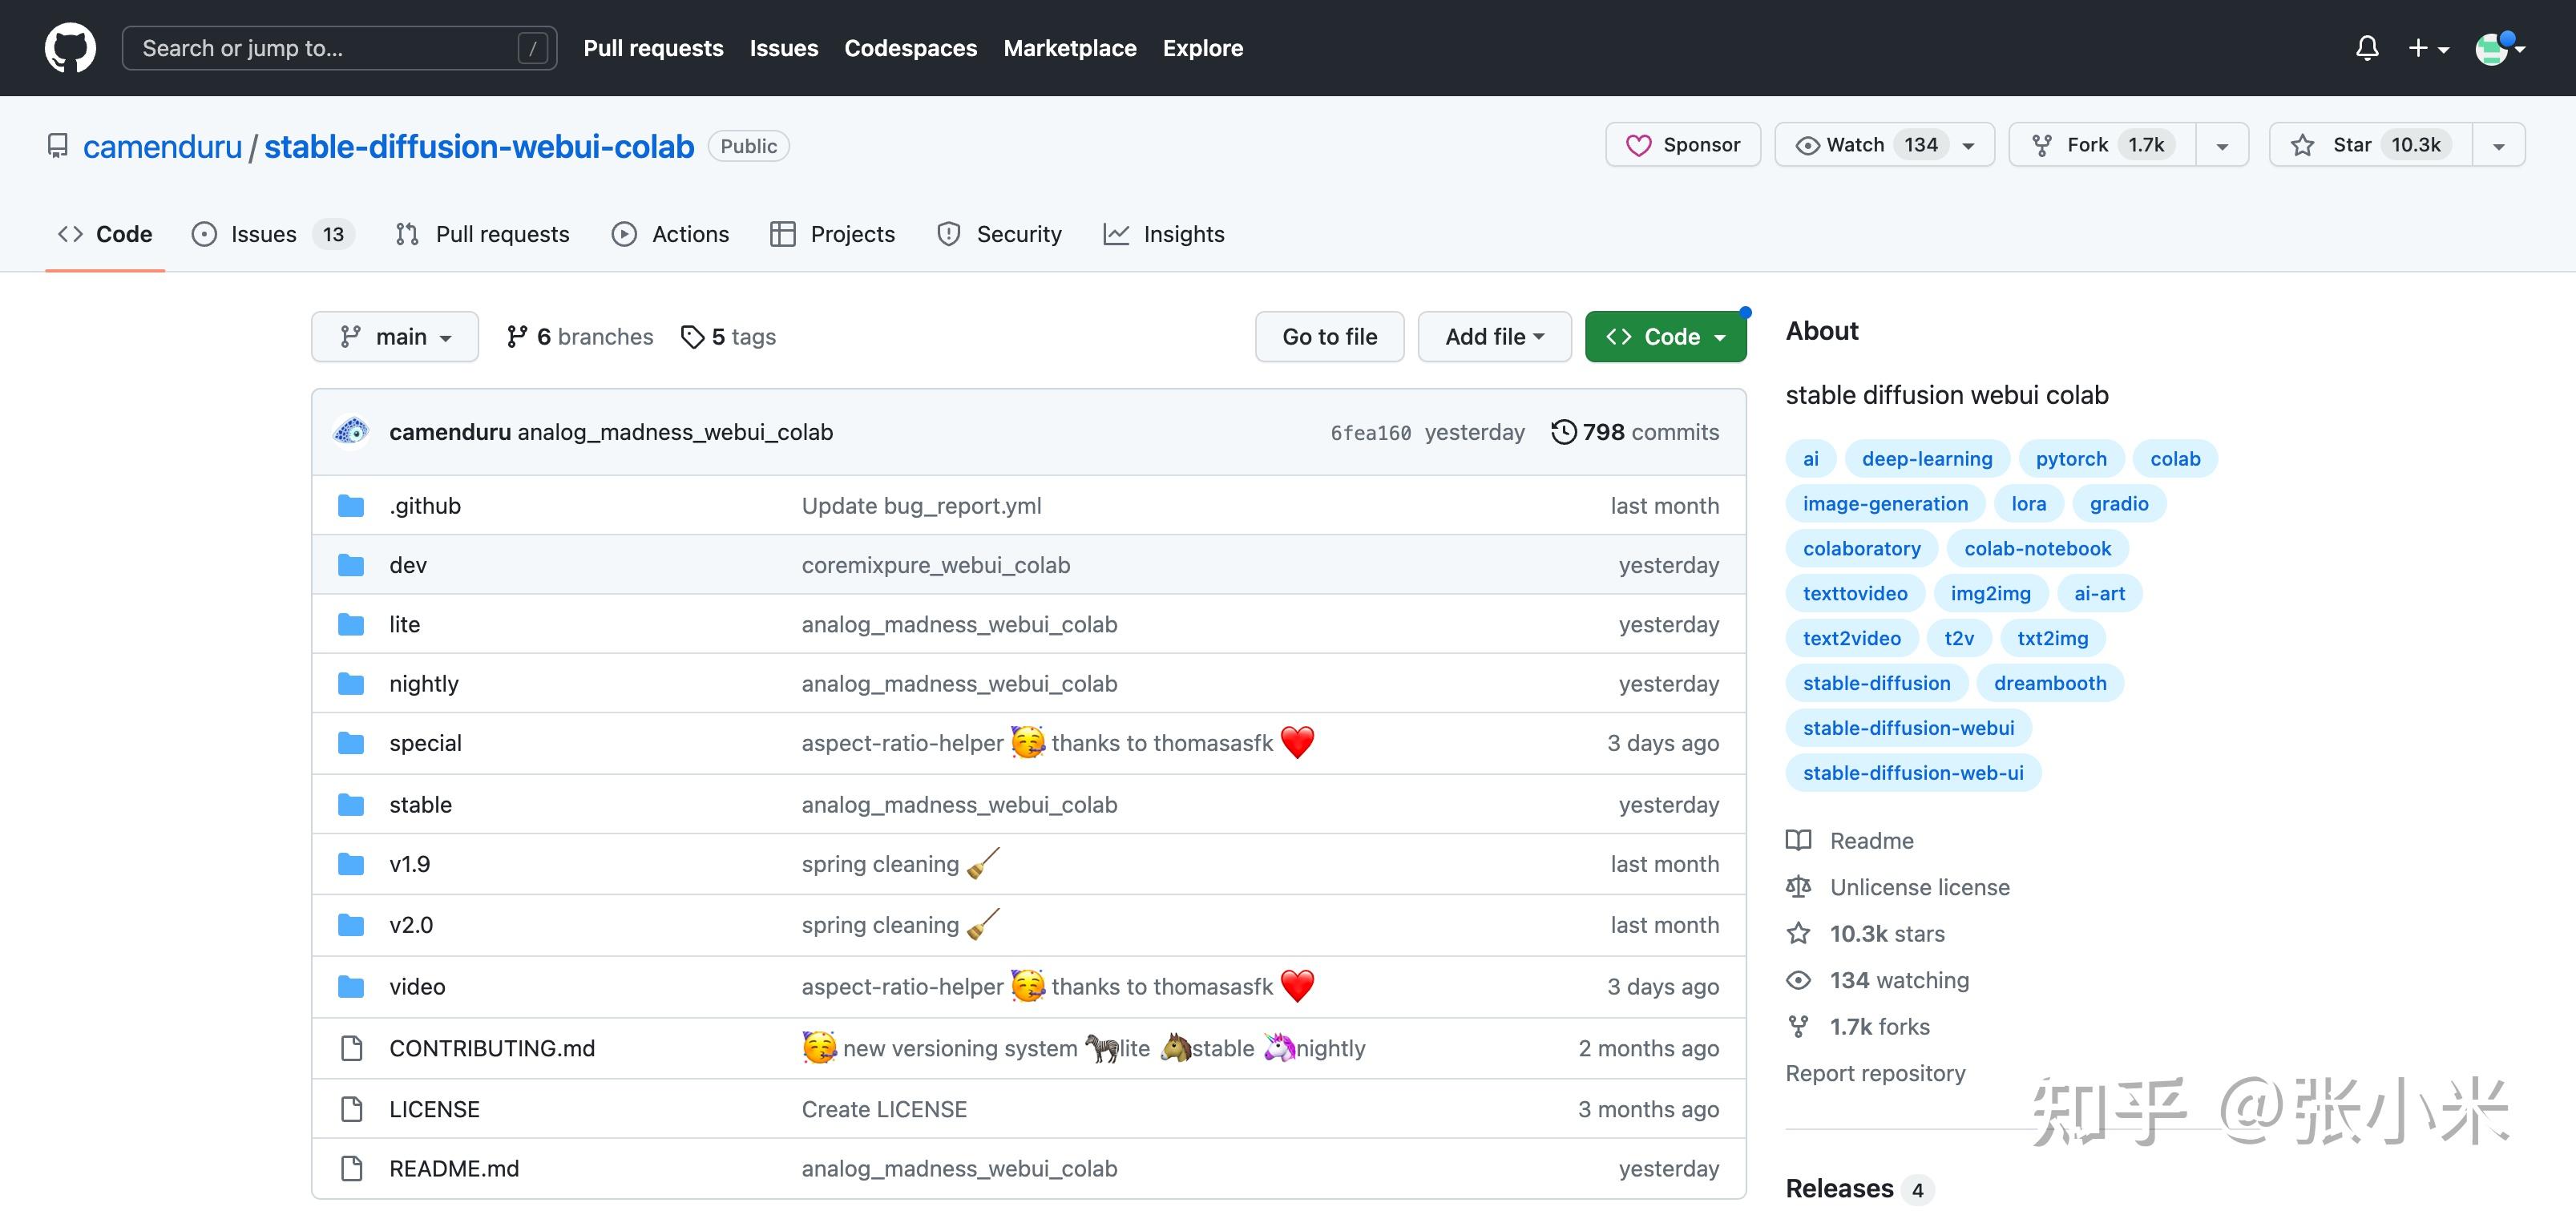The image size is (2576, 1215).
Task: Select the stable-diffusion topic tag
Action: [1876, 683]
